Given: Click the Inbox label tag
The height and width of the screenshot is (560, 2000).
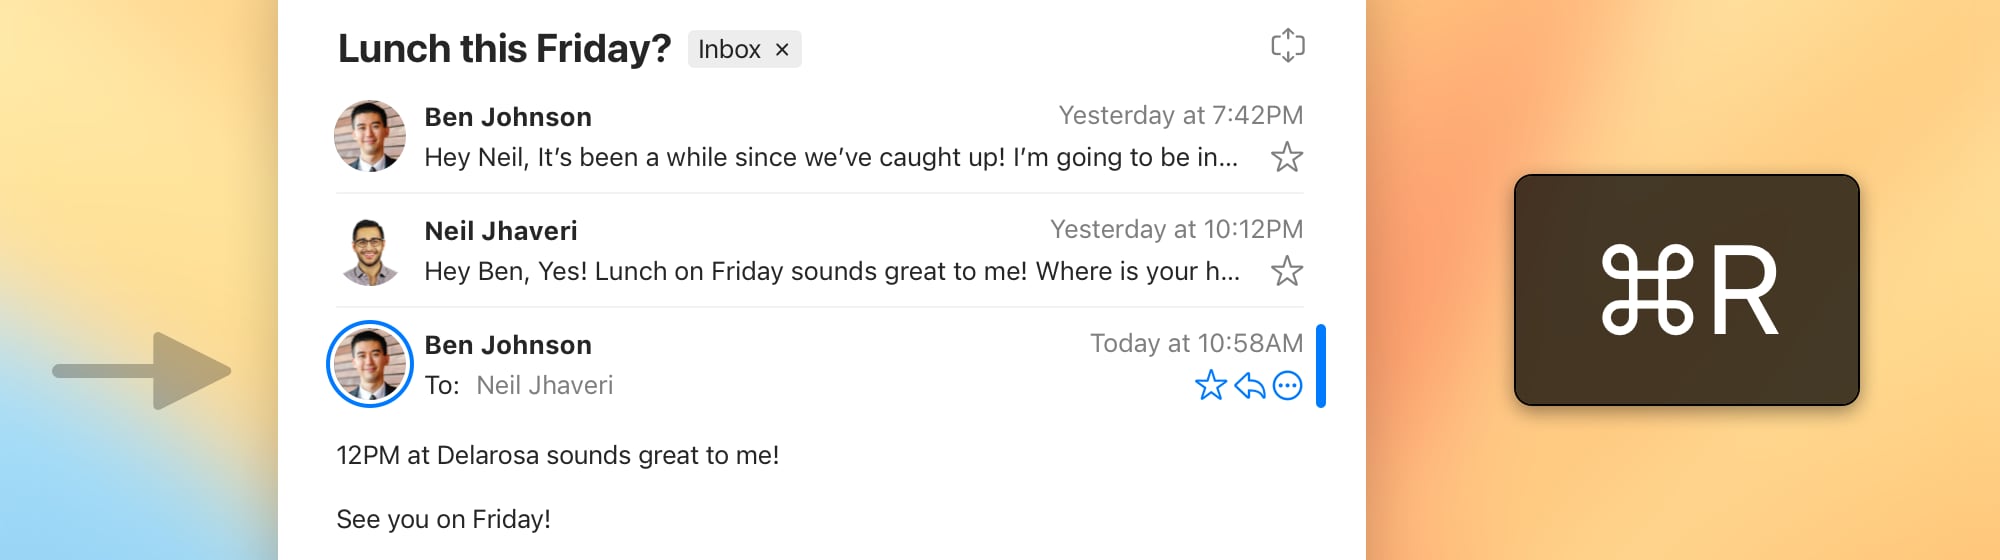Looking at the screenshot, I should pyautogui.click(x=729, y=49).
